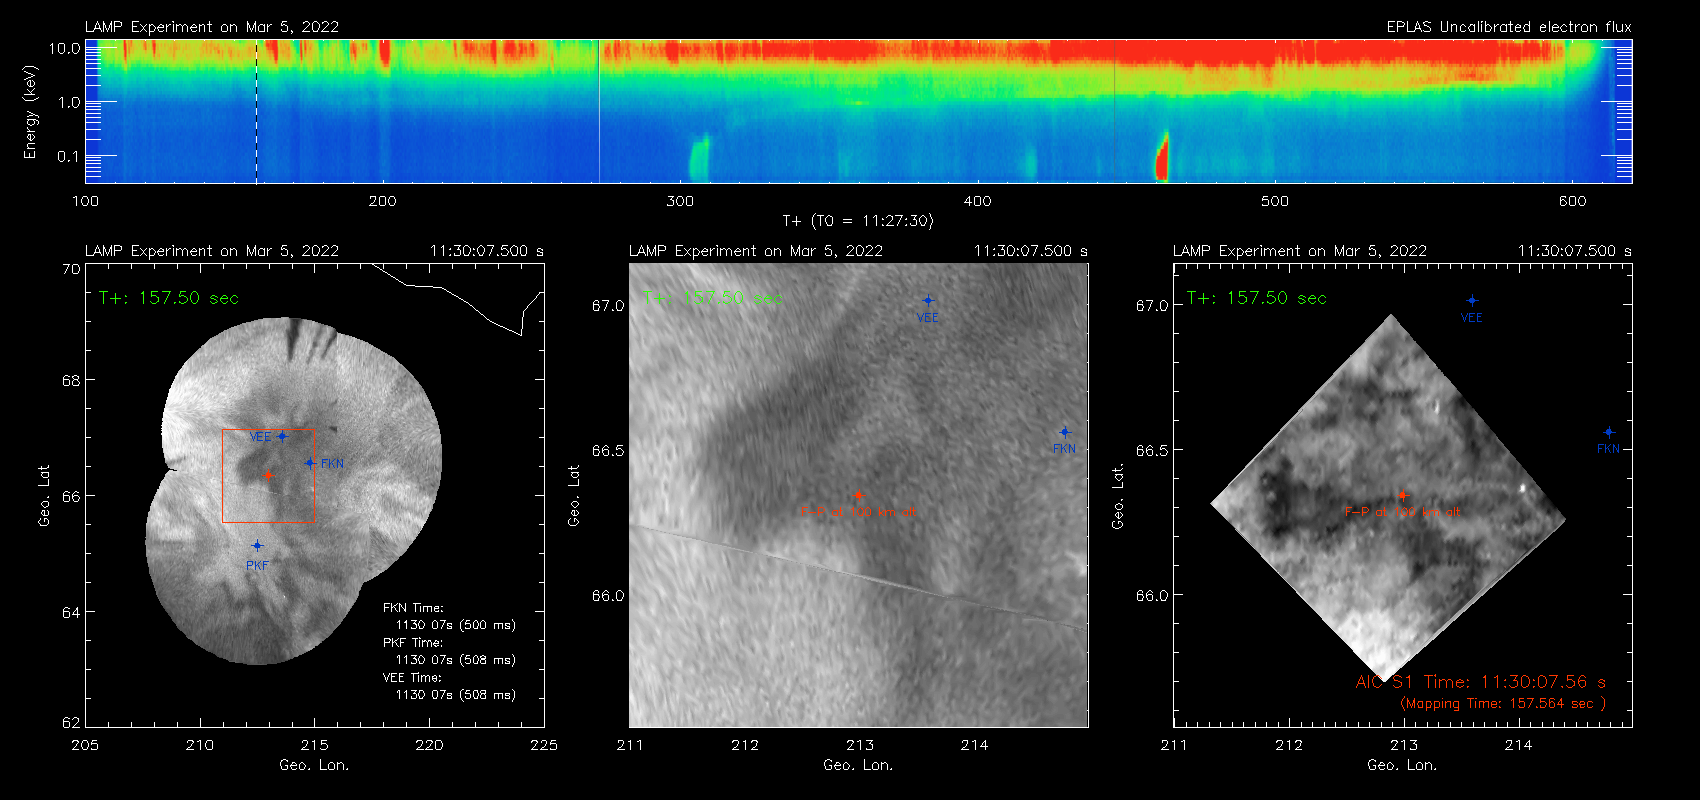The width and height of the screenshot is (1700, 800).
Task: Click the vertical white line near T+ 272
Action: (599, 111)
